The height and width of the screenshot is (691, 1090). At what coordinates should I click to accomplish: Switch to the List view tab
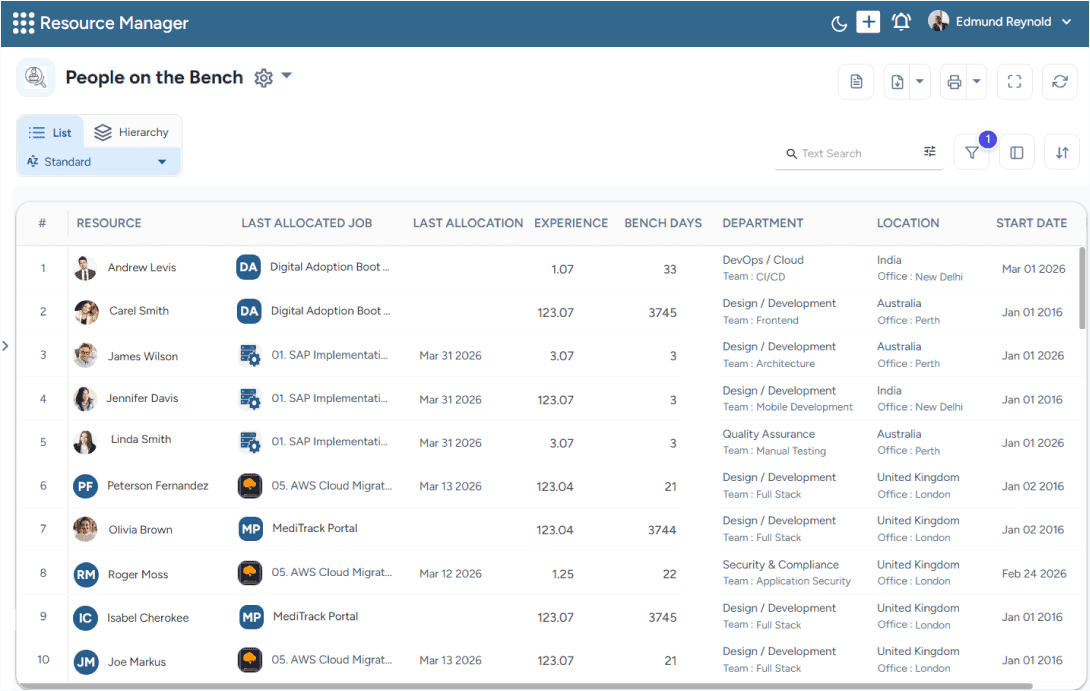pyautogui.click(x=50, y=132)
